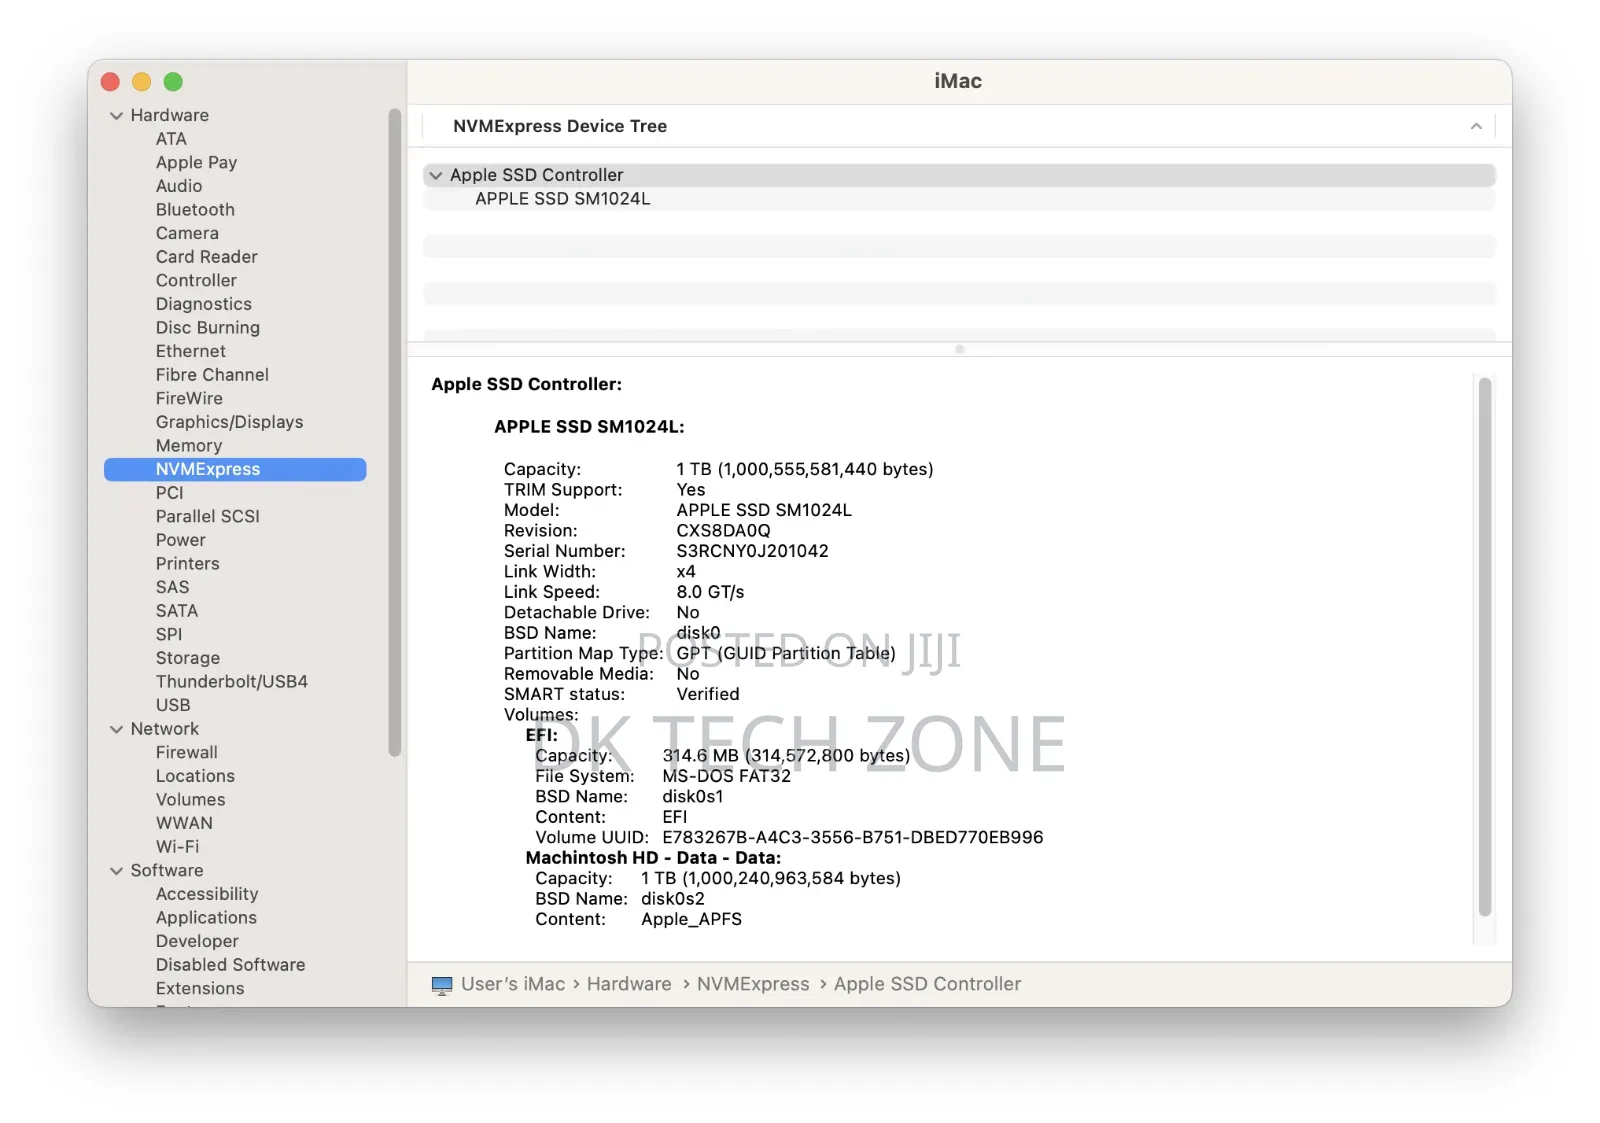Click the details pane vertical scrollbar
Screen dimensions: 1600x1123
1485,646
